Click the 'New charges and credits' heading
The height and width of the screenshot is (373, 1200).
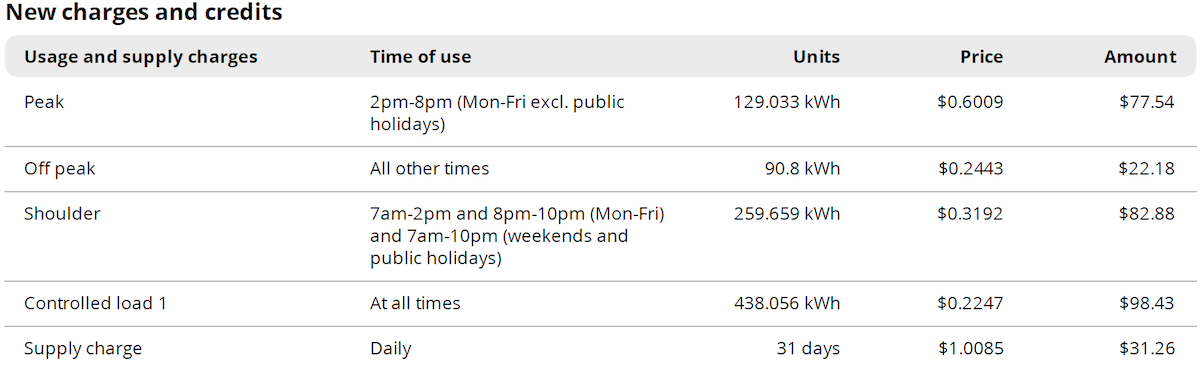[x=143, y=13]
